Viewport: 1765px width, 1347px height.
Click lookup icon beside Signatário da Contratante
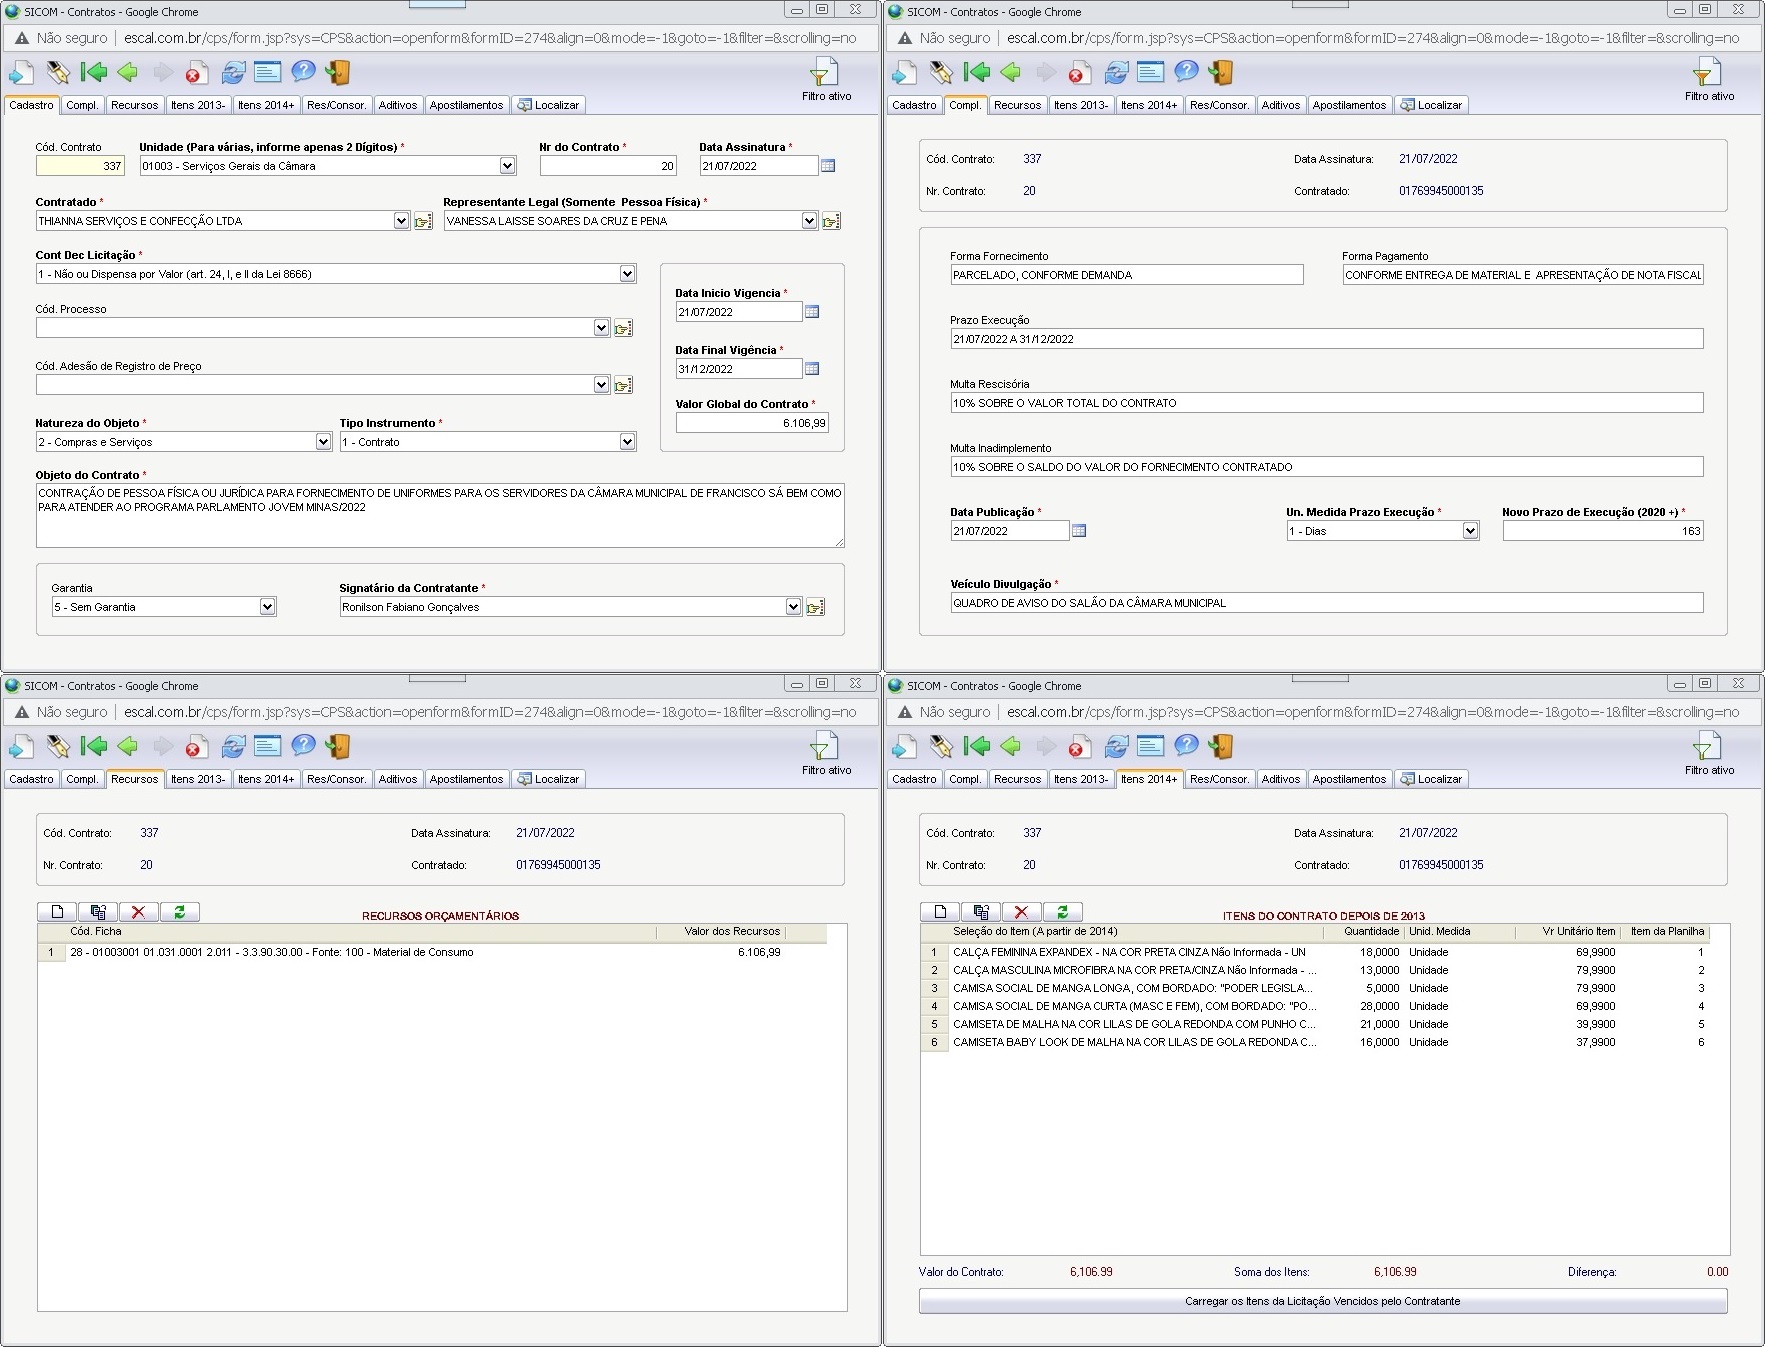click(815, 607)
